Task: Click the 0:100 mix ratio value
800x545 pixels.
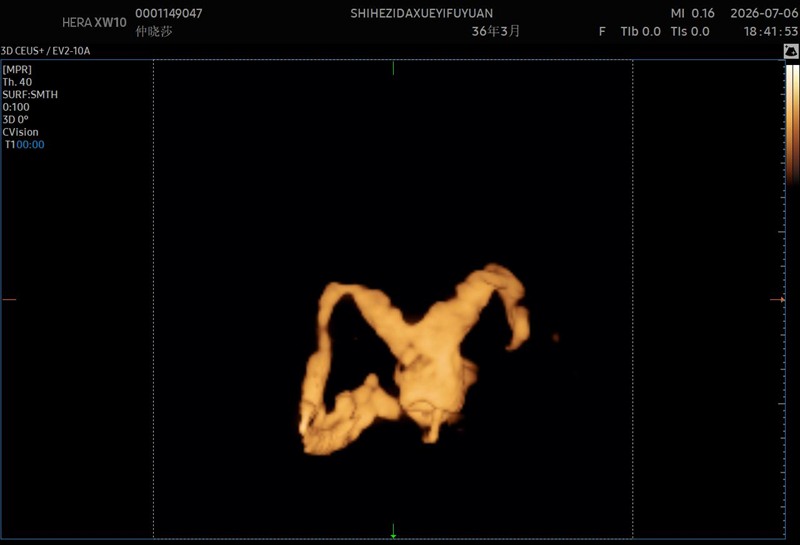Action: [x=16, y=107]
